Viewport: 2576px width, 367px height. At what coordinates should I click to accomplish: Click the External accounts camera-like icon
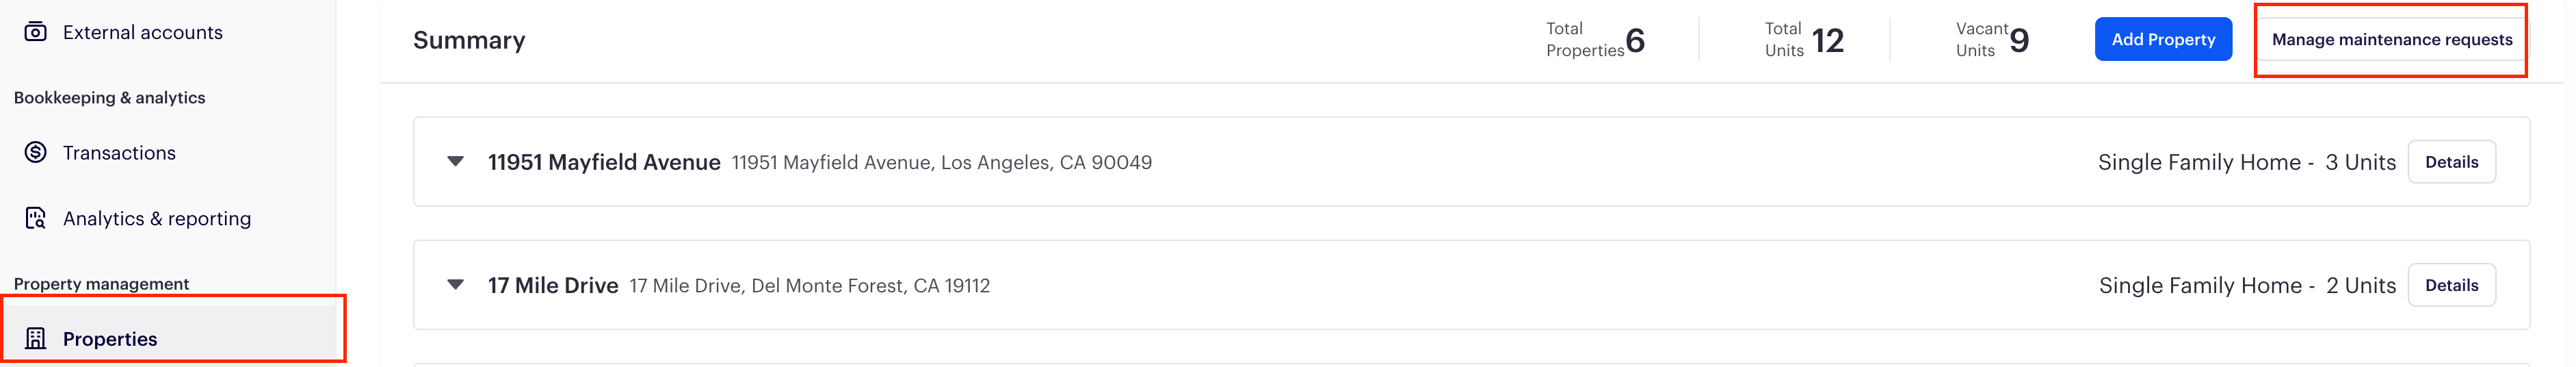coord(35,32)
